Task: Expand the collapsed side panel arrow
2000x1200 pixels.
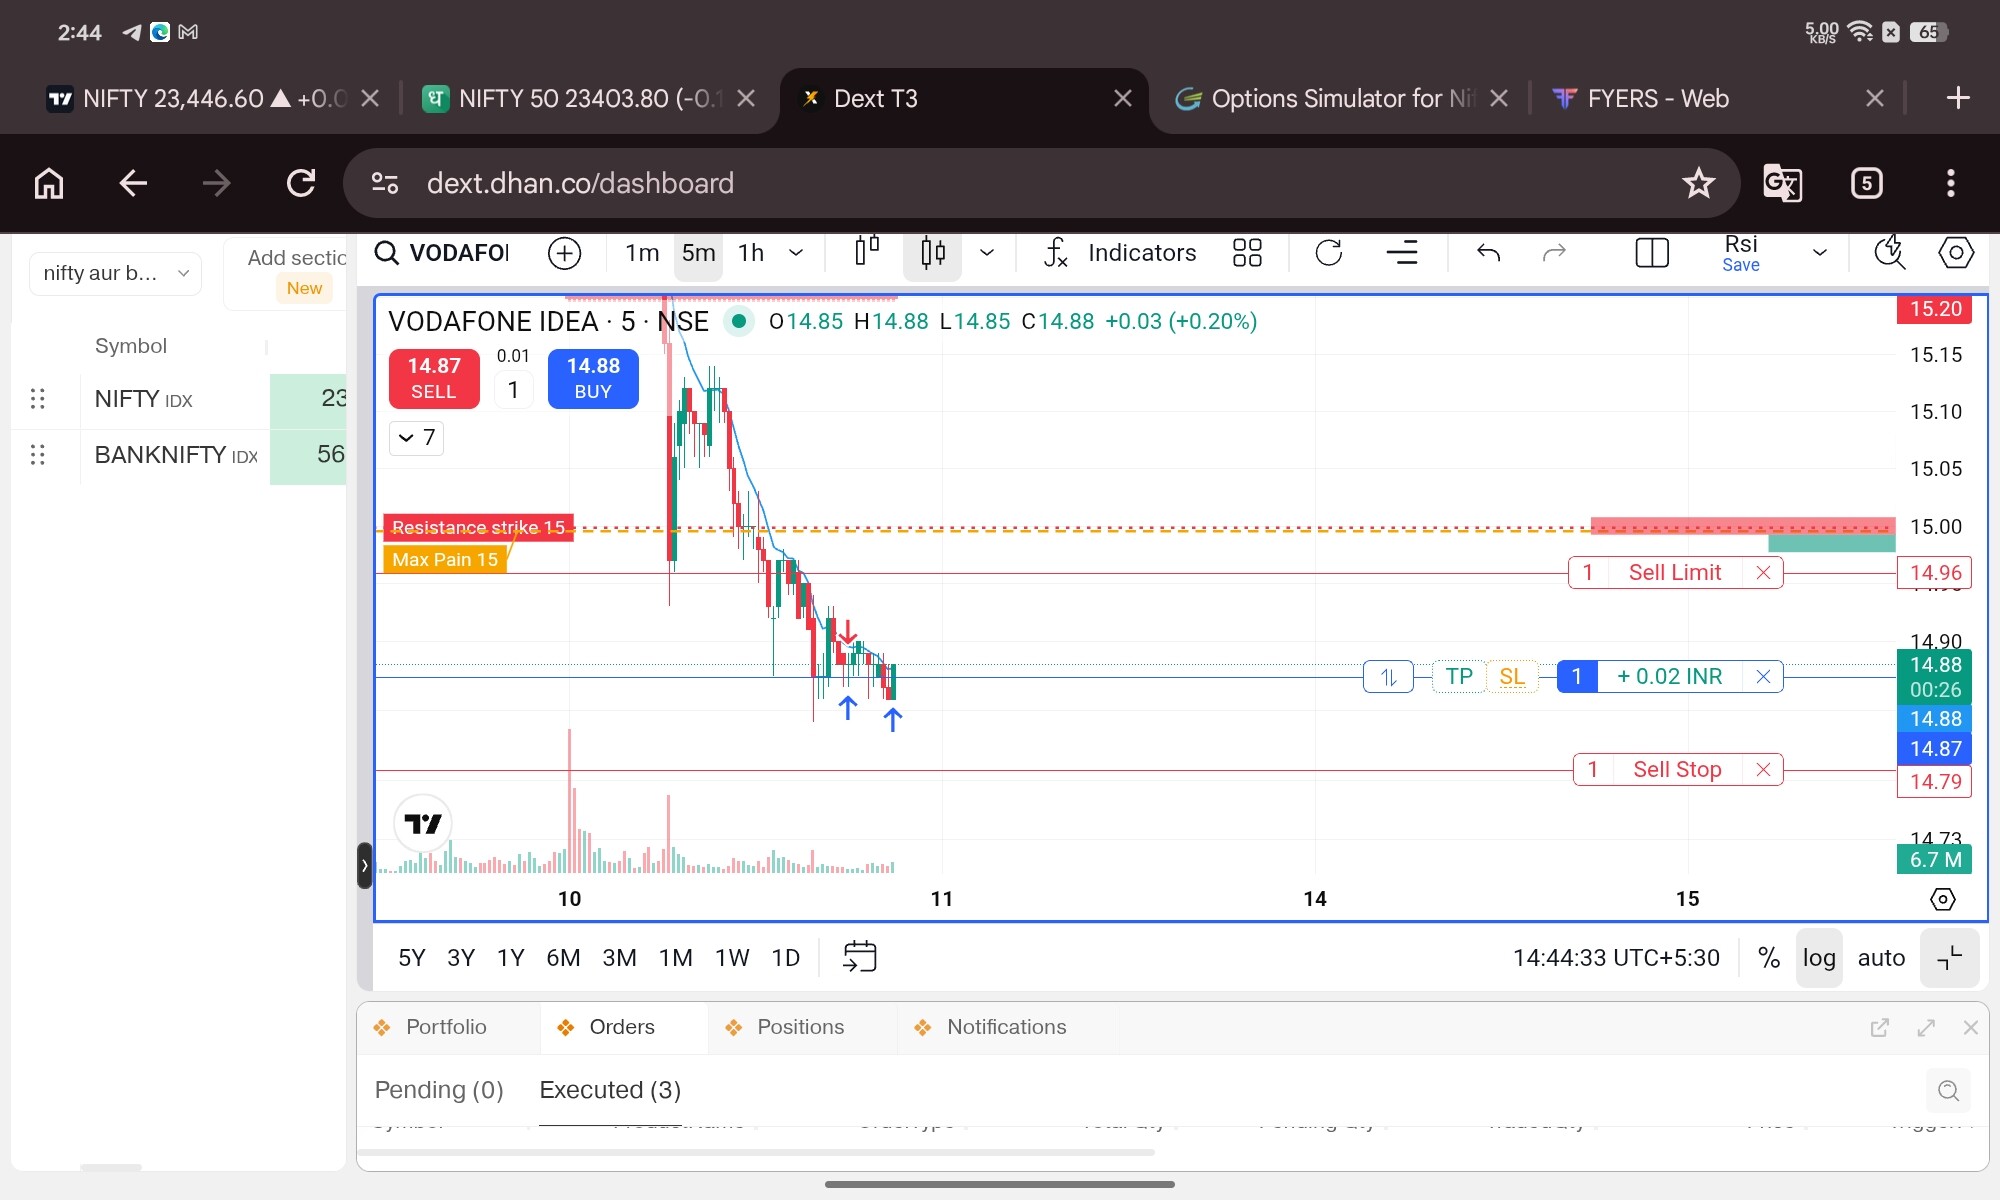Action: point(365,866)
